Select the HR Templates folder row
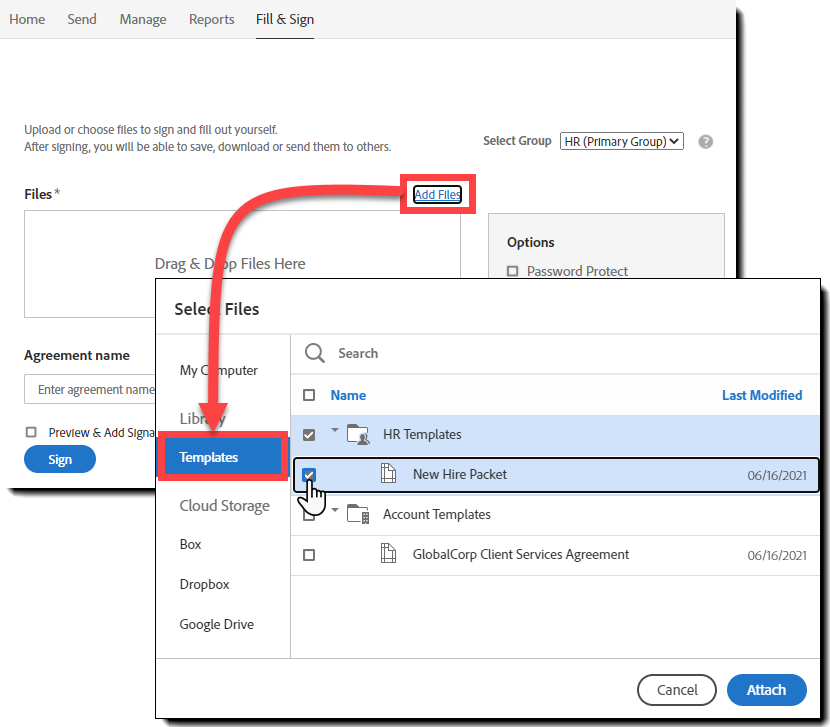 click(555, 435)
